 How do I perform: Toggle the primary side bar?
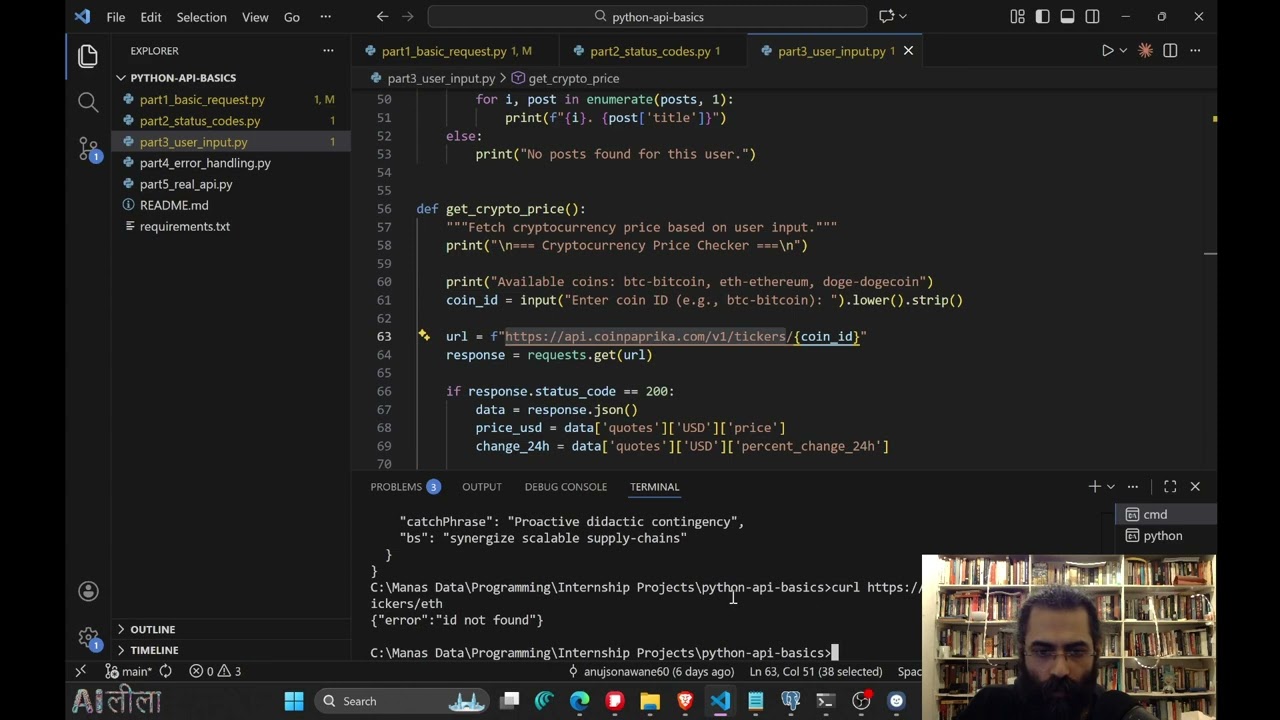(1042, 17)
